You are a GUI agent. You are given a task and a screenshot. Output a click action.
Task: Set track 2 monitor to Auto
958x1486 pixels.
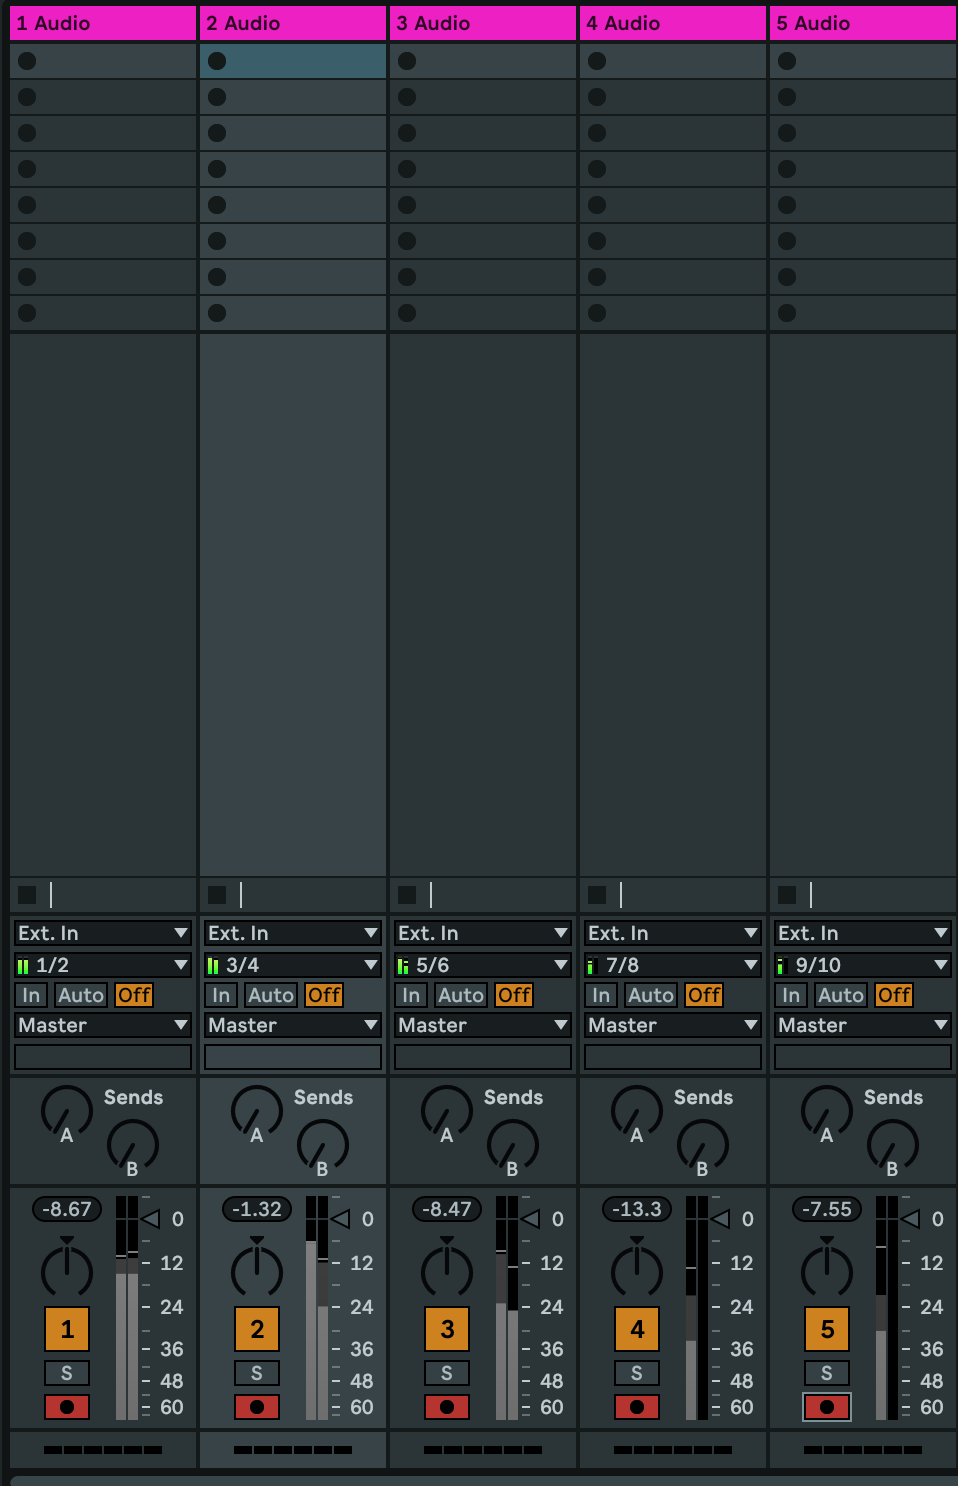tap(271, 995)
